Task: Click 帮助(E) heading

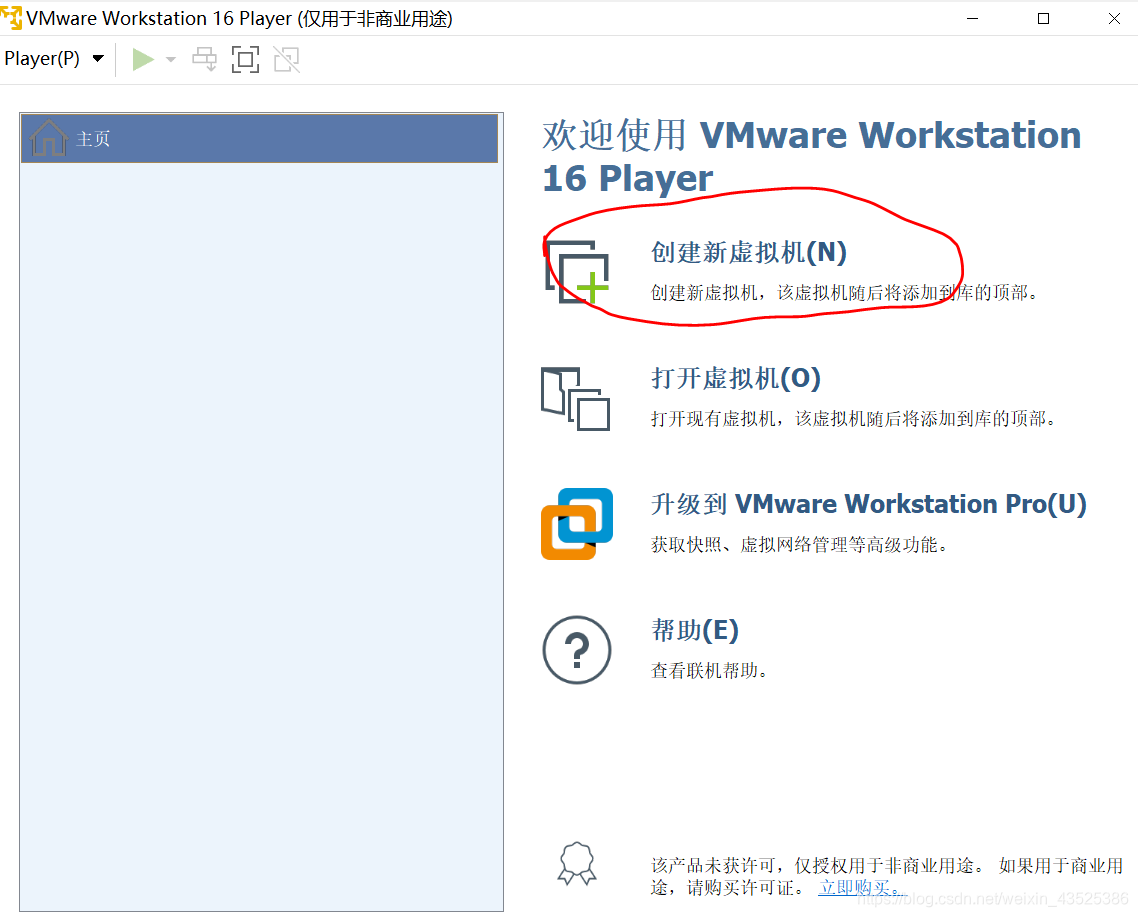Action: pyautogui.click(x=695, y=630)
